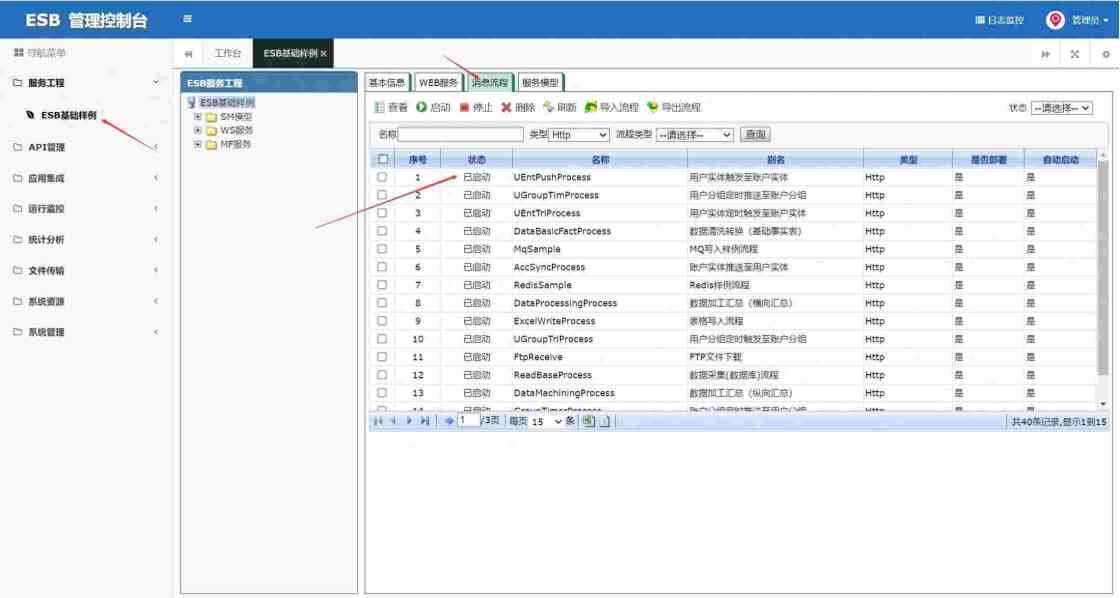Go to next page in pager
The width and height of the screenshot is (1120, 598).
pos(409,422)
